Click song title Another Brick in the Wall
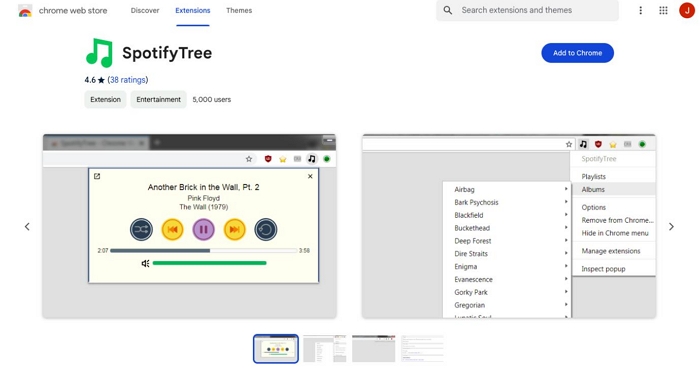The image size is (700, 377). [203, 187]
